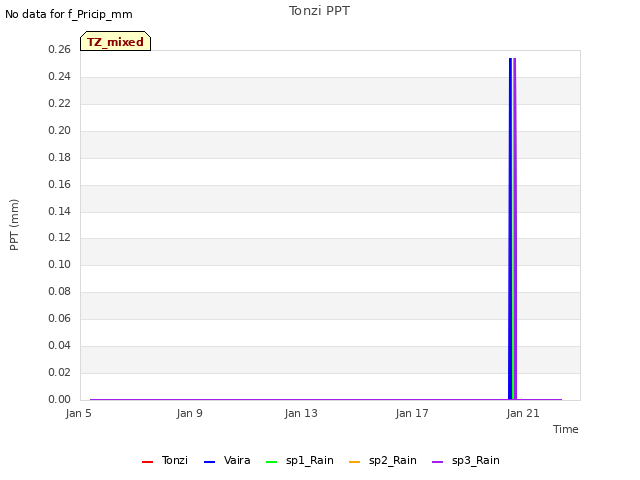Toggle the Vaira series in legend
Screen dimensions: 640x480
tap(227, 460)
